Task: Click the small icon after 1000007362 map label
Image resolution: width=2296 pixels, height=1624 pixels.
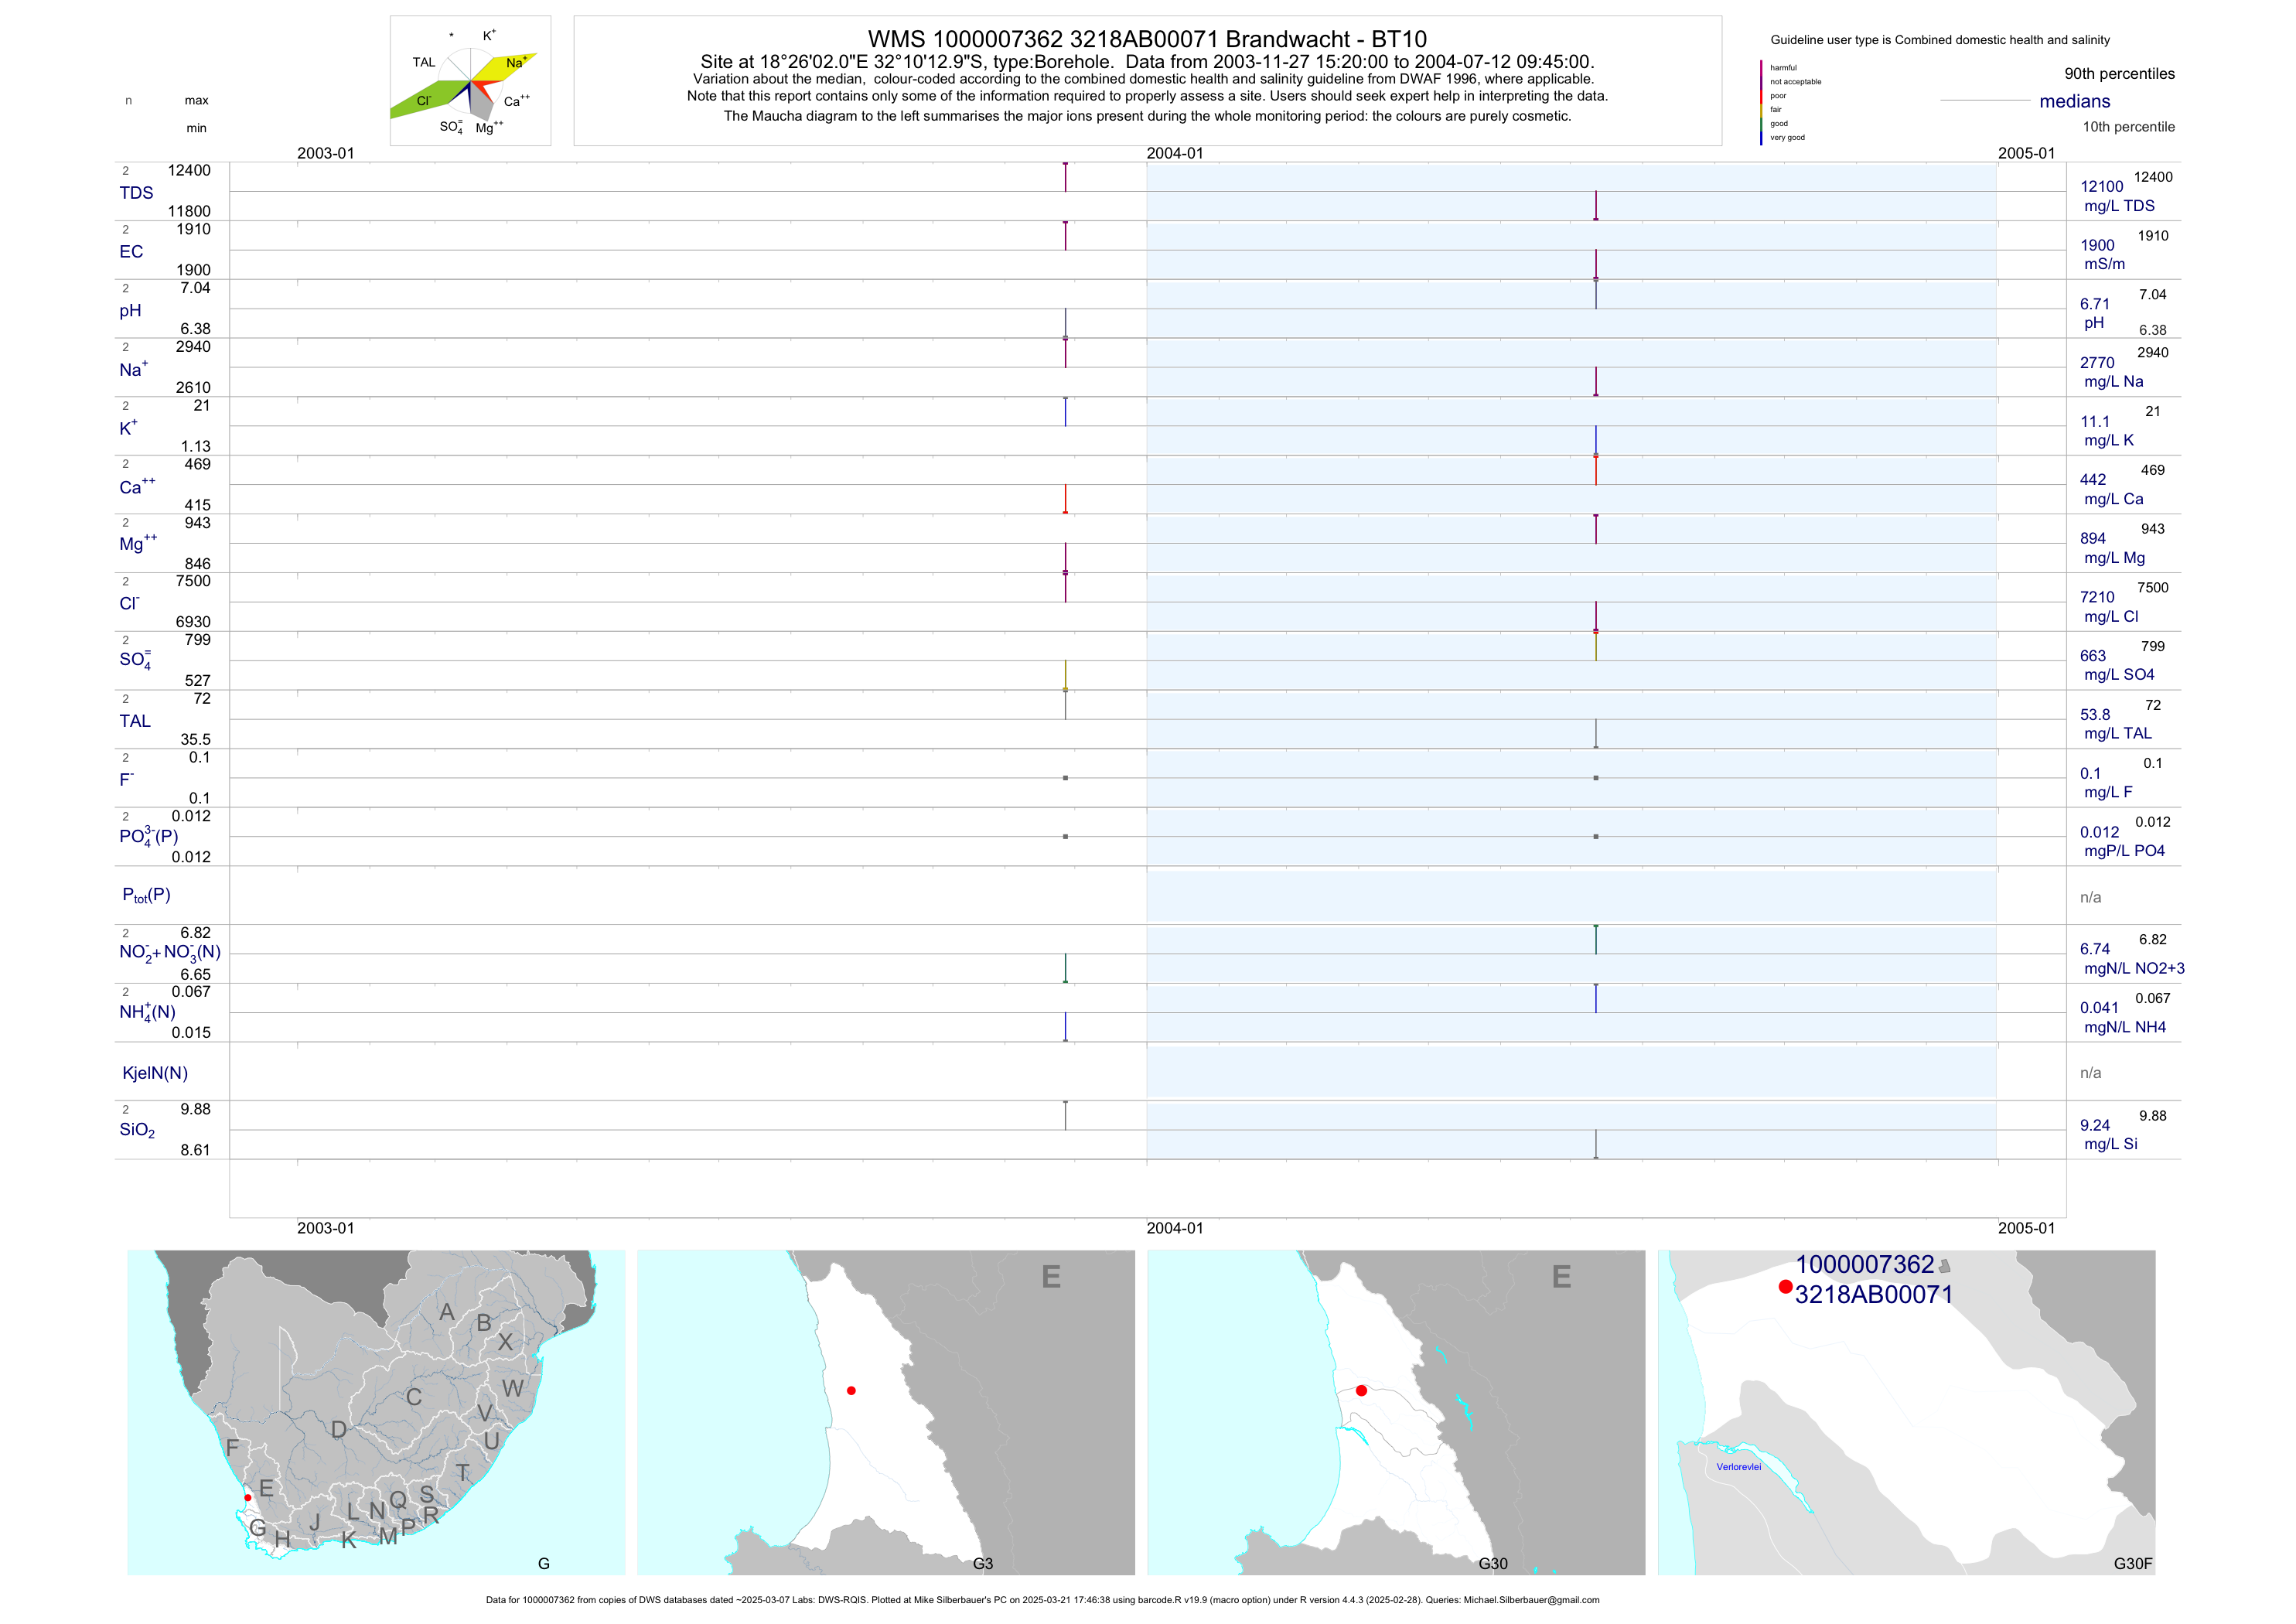Action: coord(1944,1266)
